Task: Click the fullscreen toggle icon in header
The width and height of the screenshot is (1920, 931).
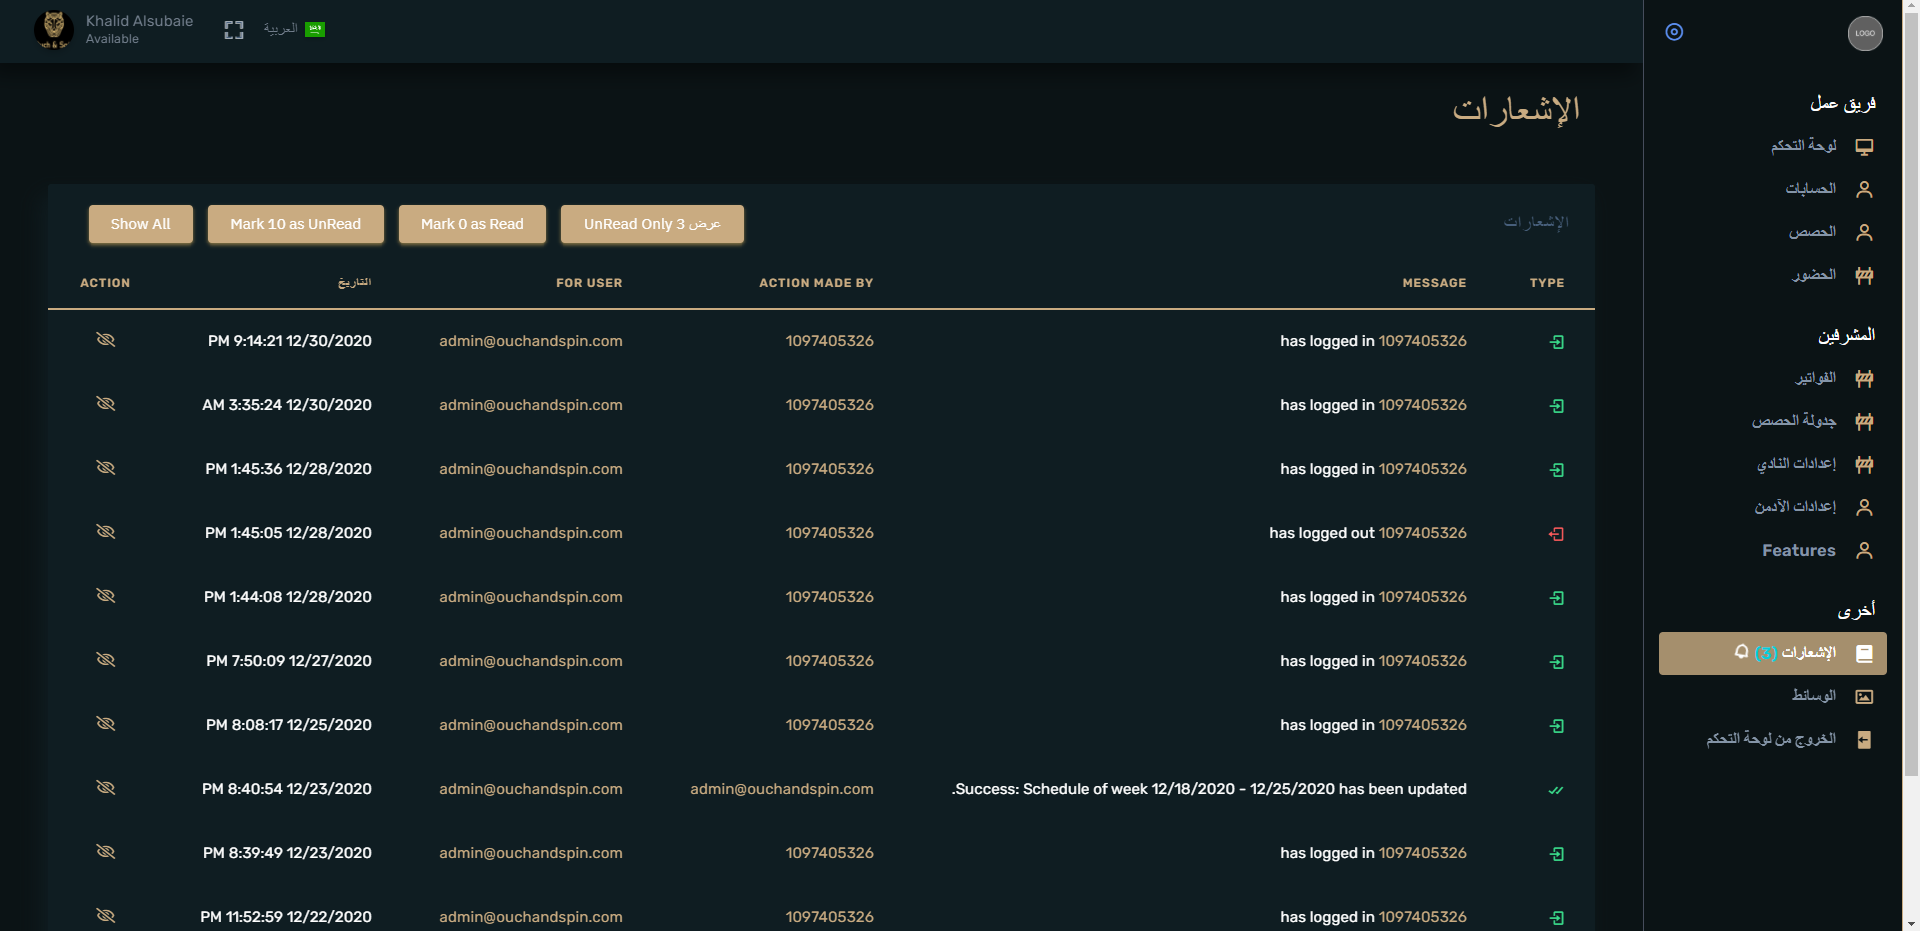Action: click(x=234, y=30)
